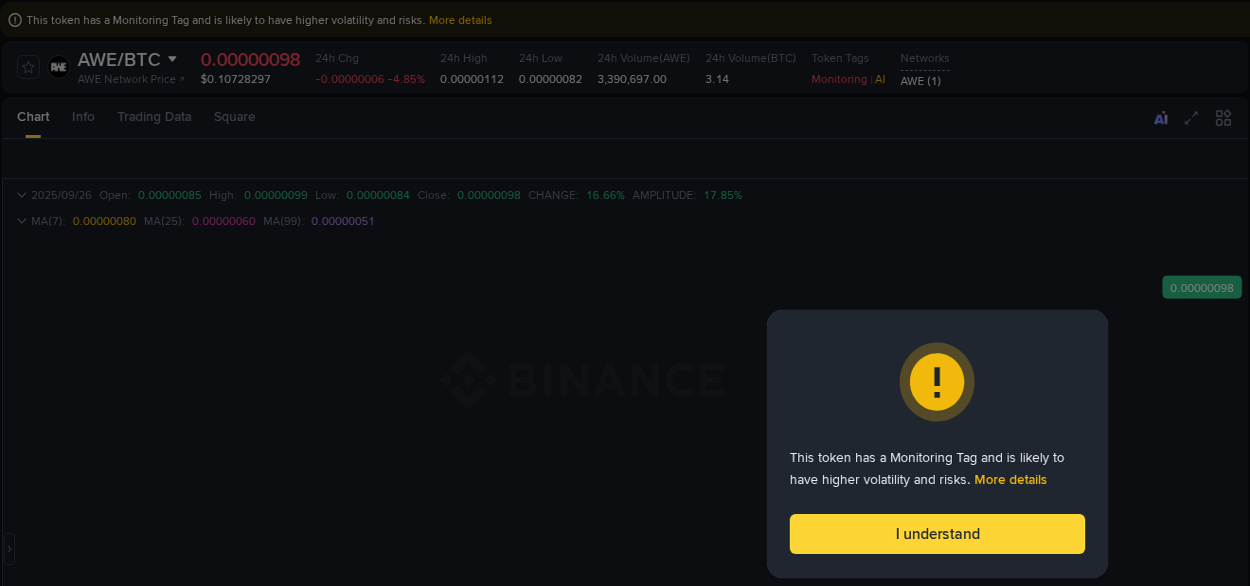Toggle the MA(99) moving average line
Image resolution: width=1250 pixels, height=586 pixels.
click(341, 220)
